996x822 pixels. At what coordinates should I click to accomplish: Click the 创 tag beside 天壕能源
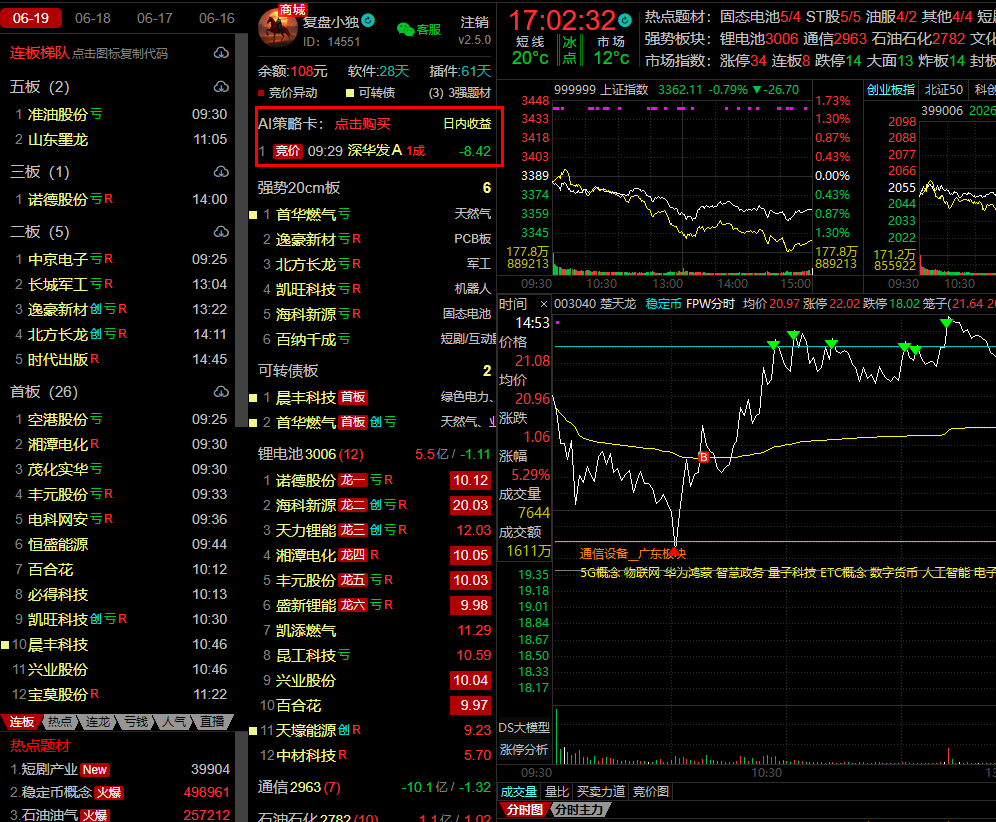[x=344, y=730]
